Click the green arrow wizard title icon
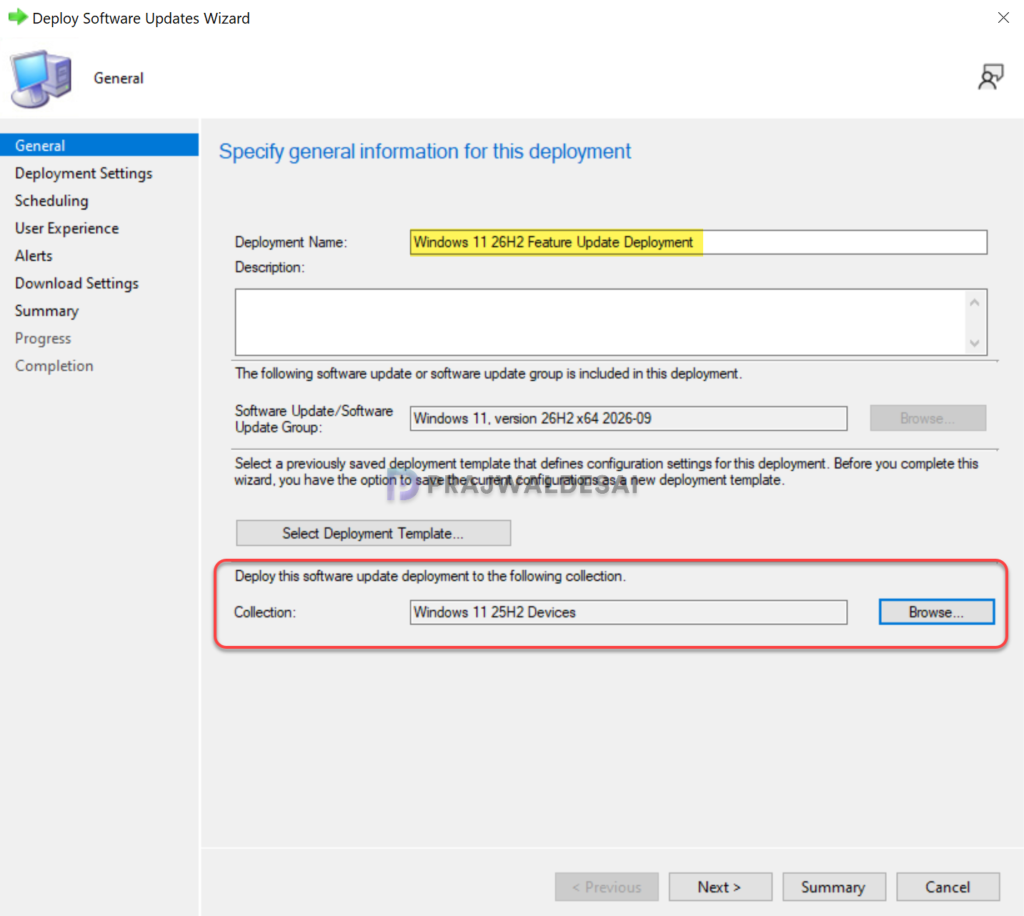This screenshot has height=916, width=1024. pyautogui.click(x=18, y=17)
